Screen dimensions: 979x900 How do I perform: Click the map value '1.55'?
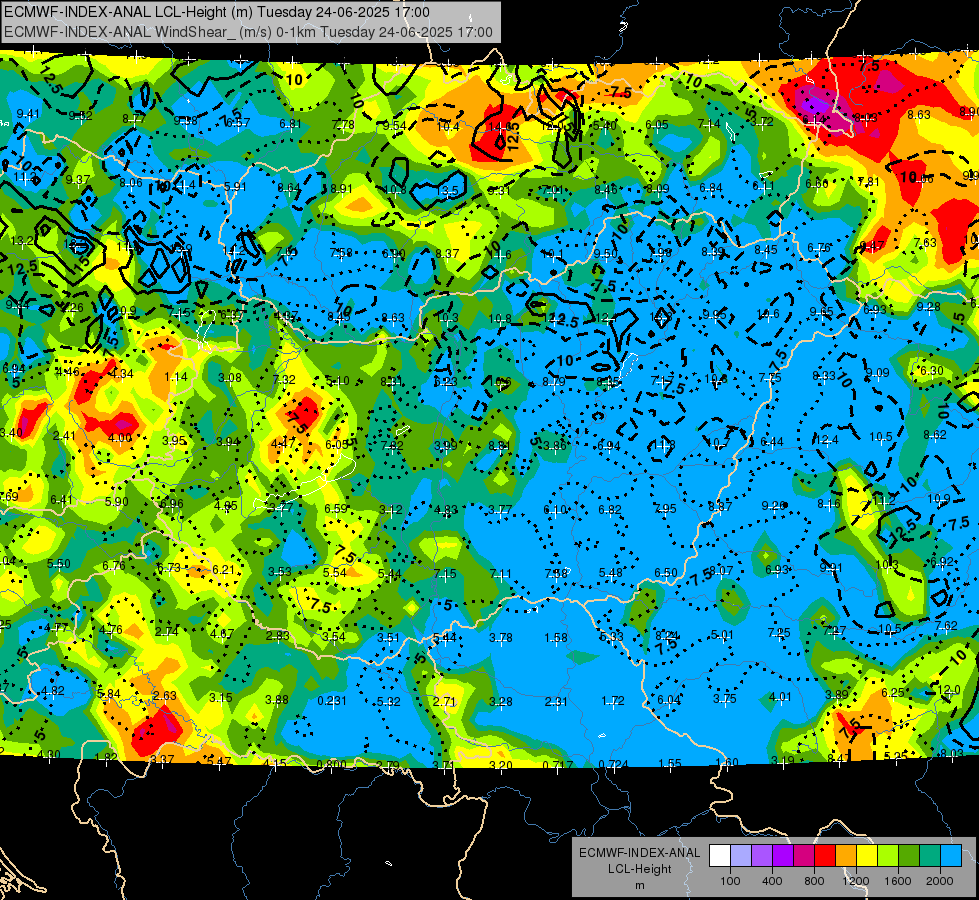click(x=670, y=763)
